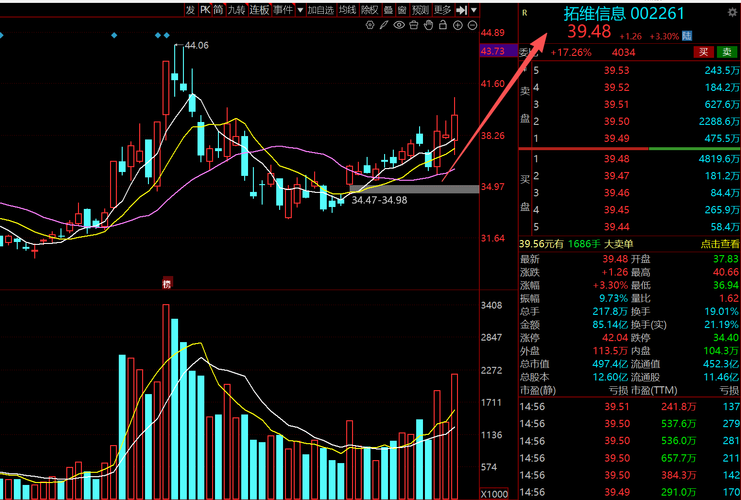741x500 pixels.
Task: Toggle the chart lock icon
Action: point(443,25)
